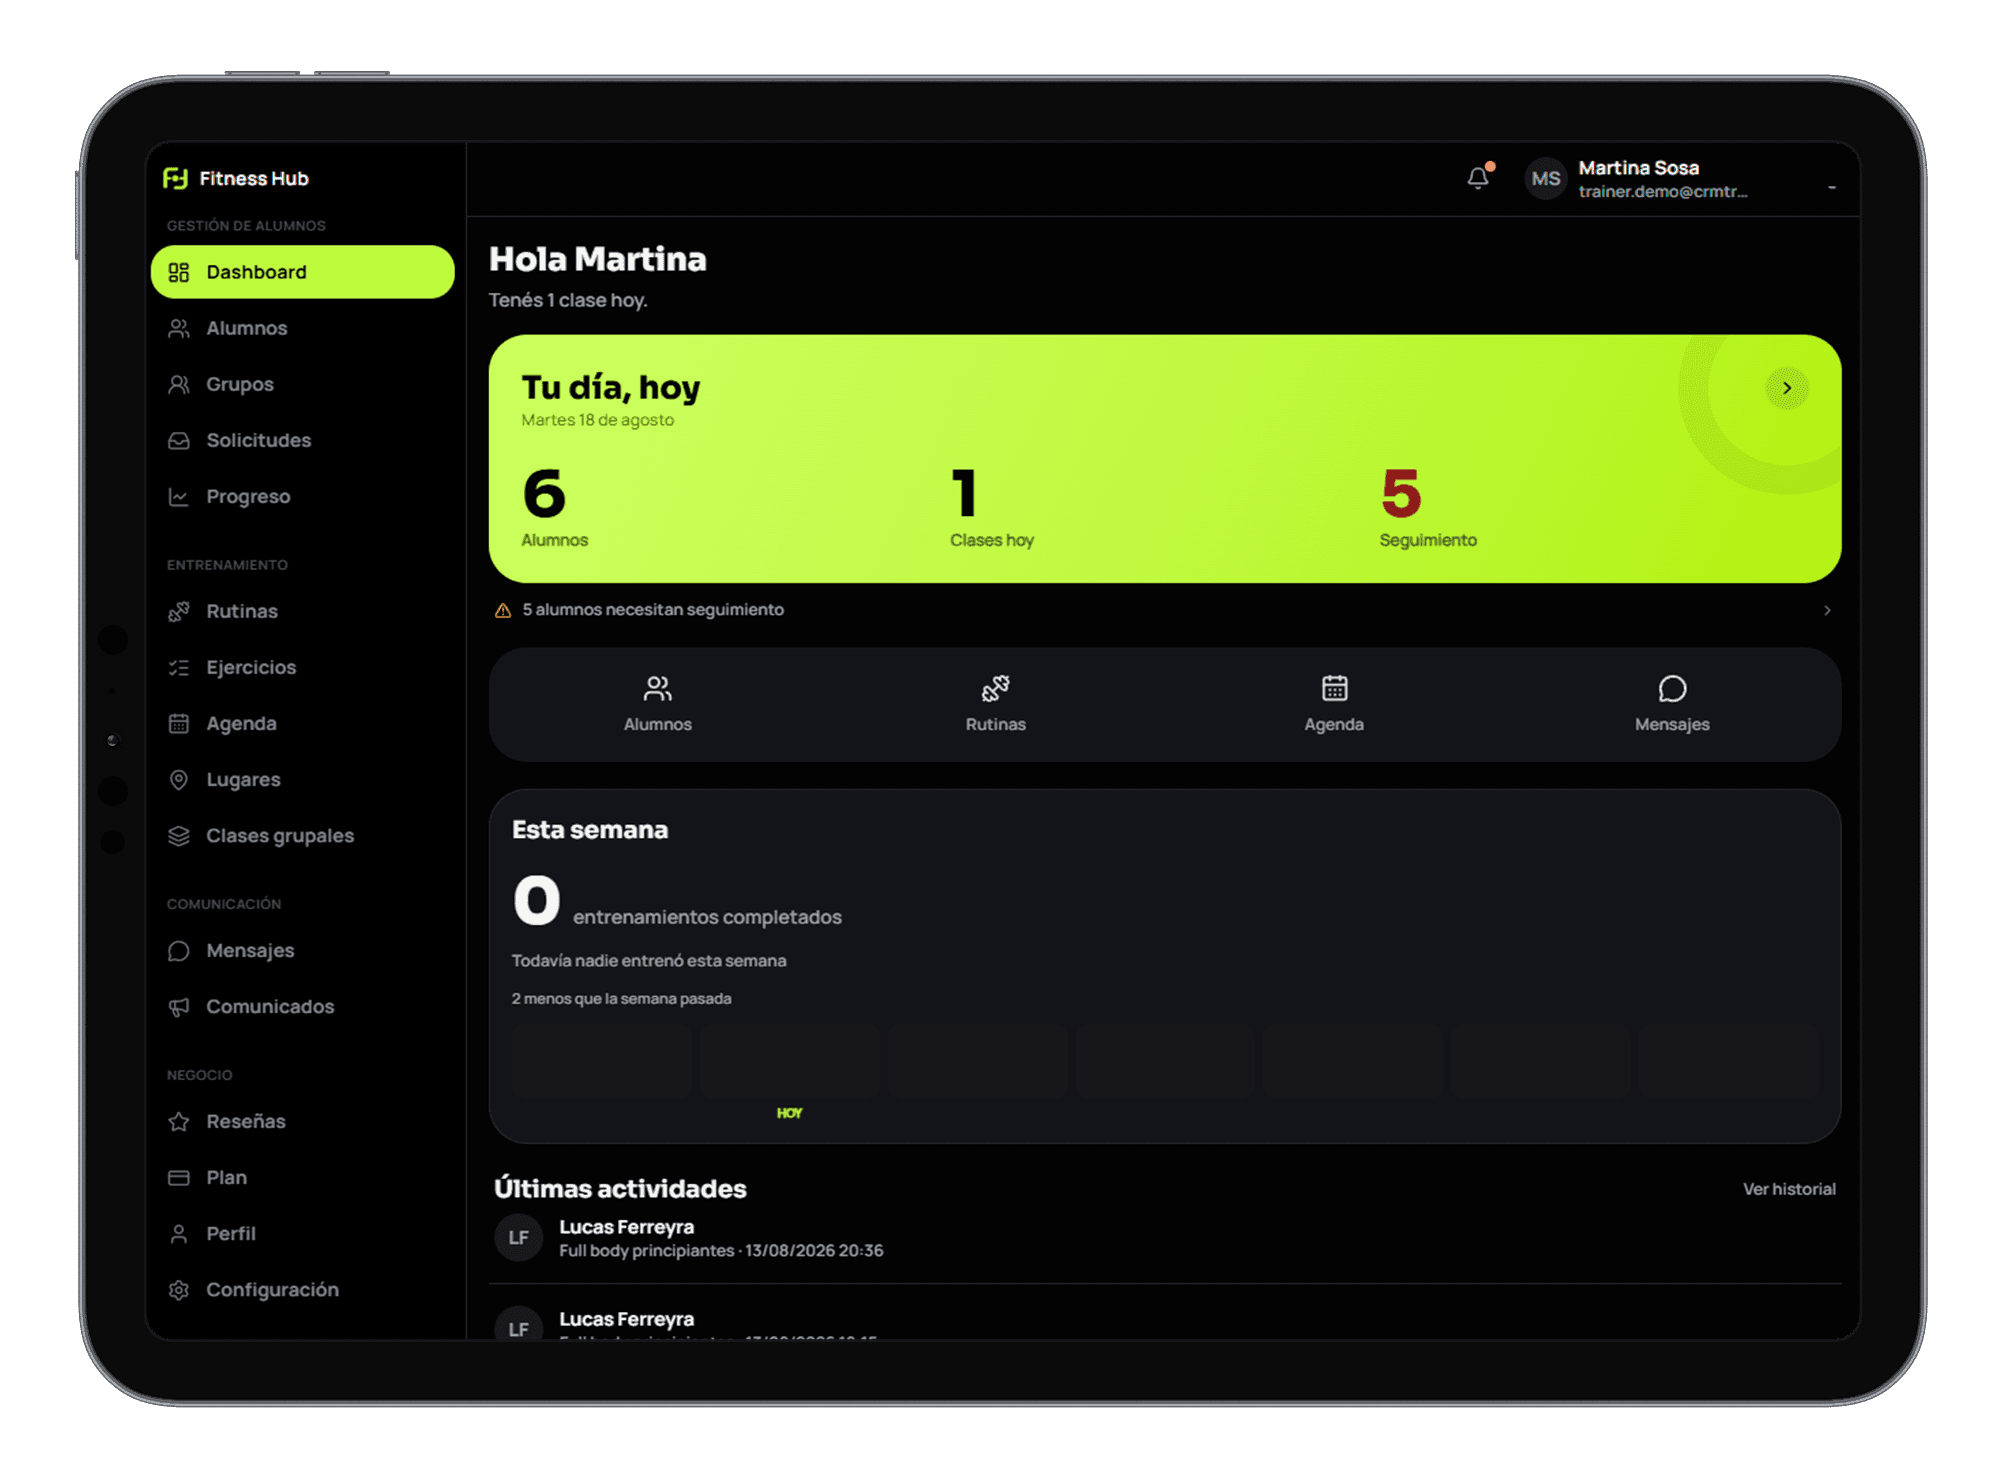The image size is (2000, 1484).
Task: Click the red 5 Seguimiento stat
Action: pyautogui.click(x=1427, y=508)
